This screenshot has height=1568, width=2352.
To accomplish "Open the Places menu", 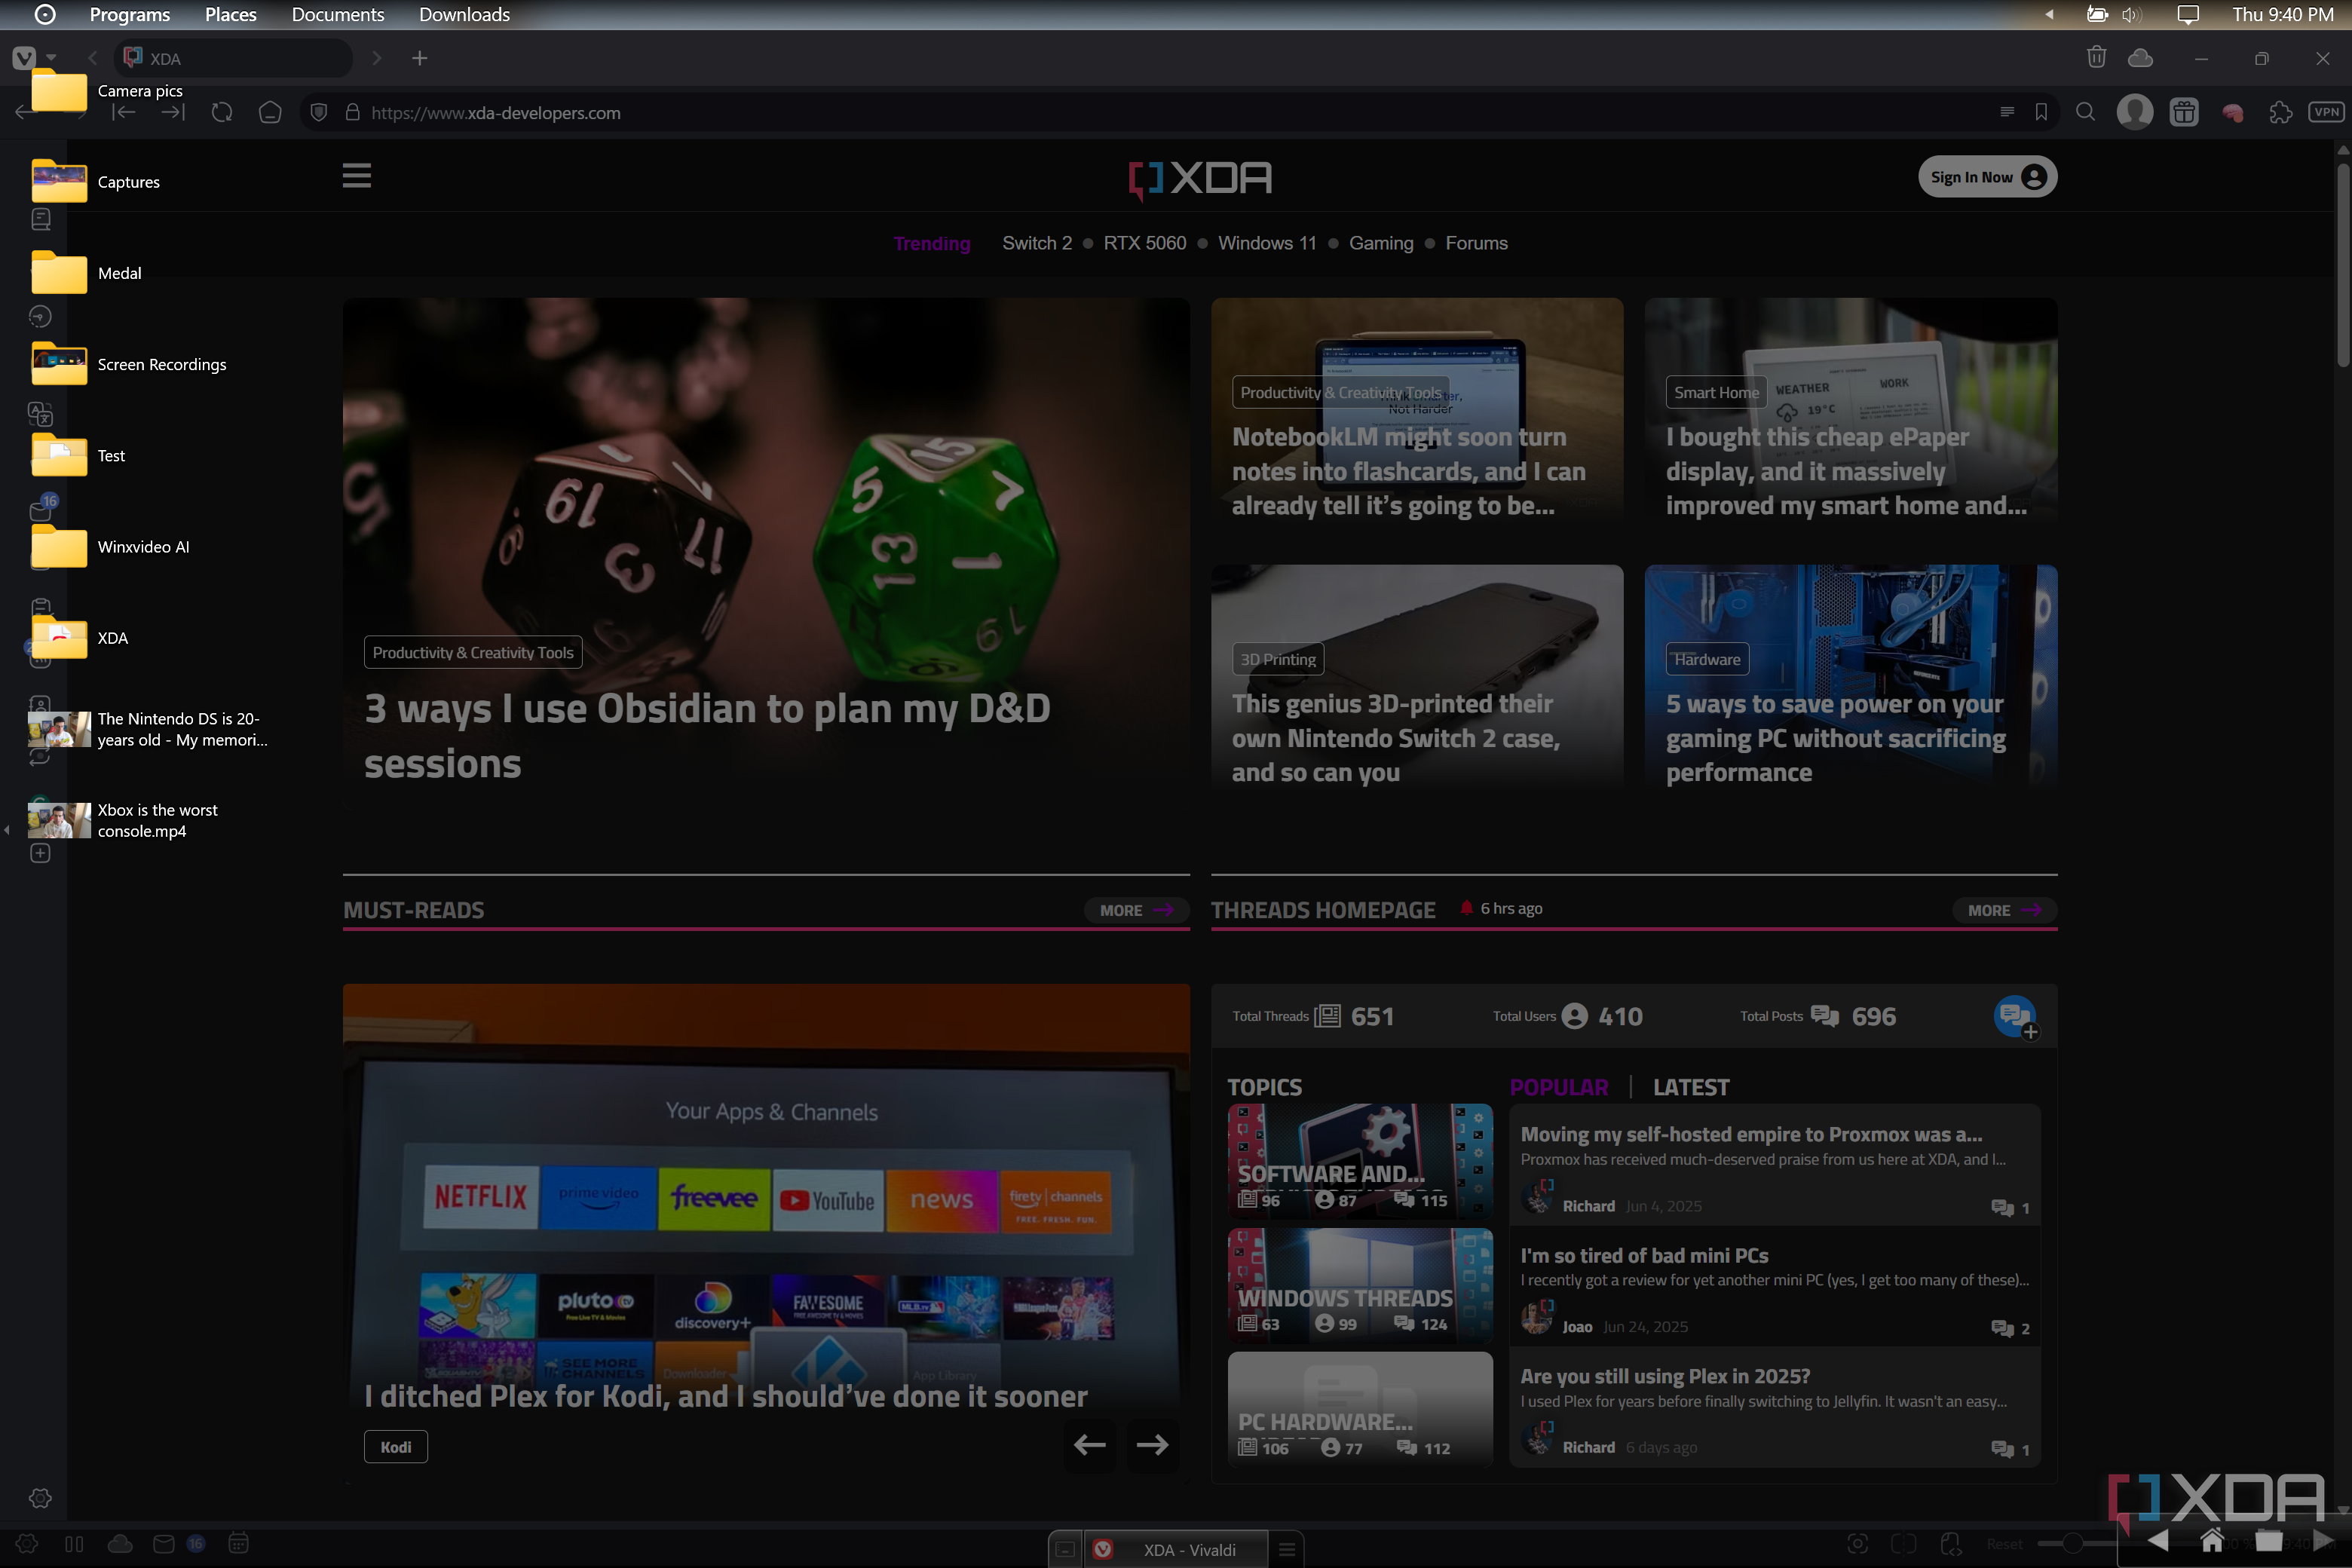I will click(230, 15).
